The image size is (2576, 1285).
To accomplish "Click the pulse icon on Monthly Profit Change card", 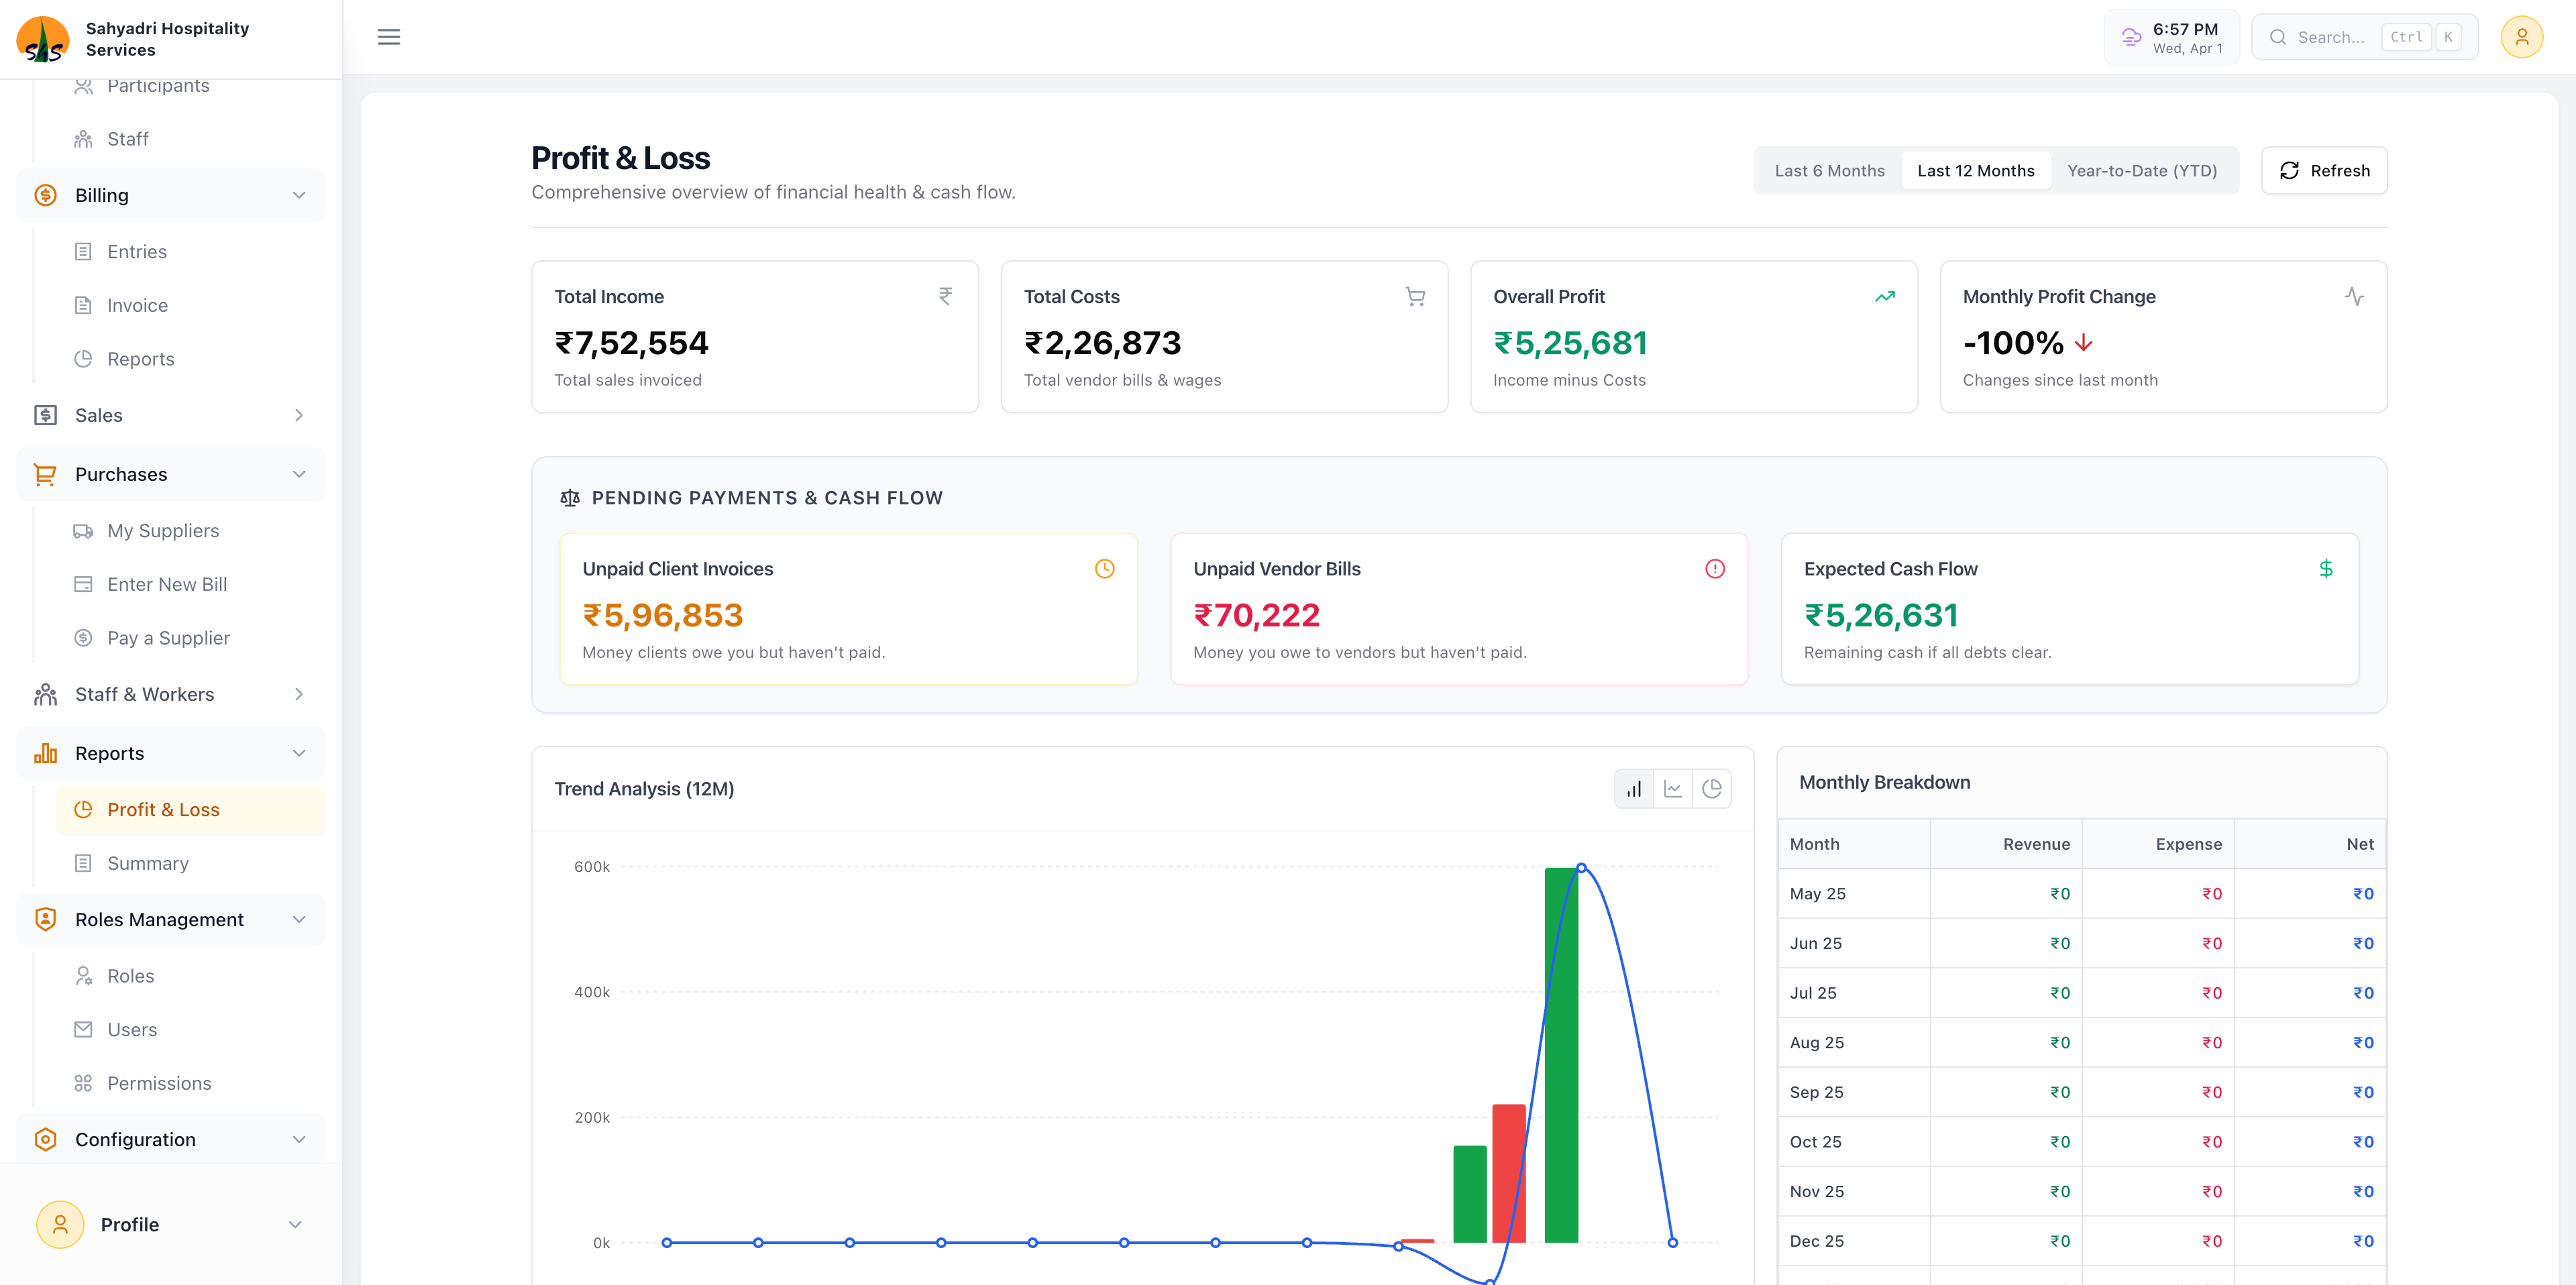I will click(2354, 296).
